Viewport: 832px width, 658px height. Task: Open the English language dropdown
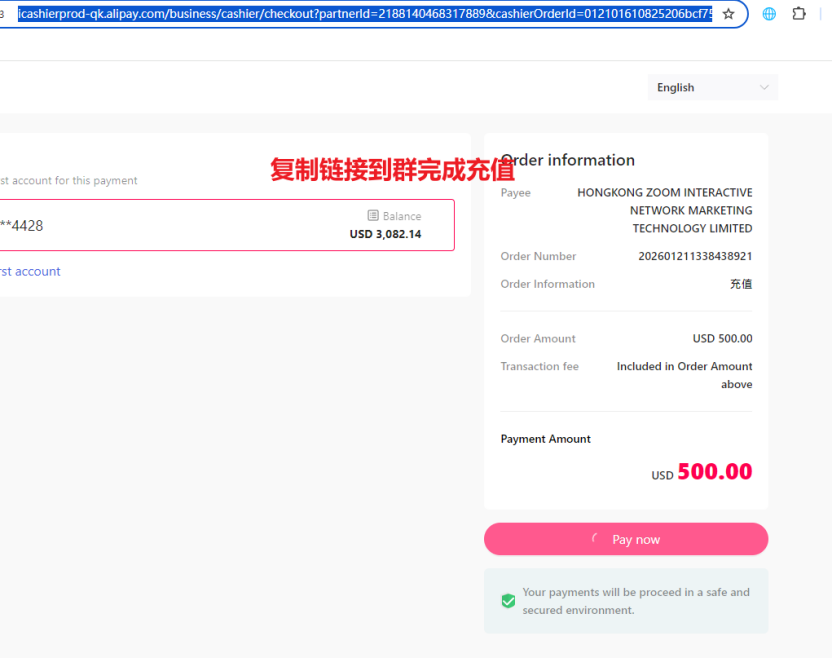pyautogui.click(x=713, y=88)
